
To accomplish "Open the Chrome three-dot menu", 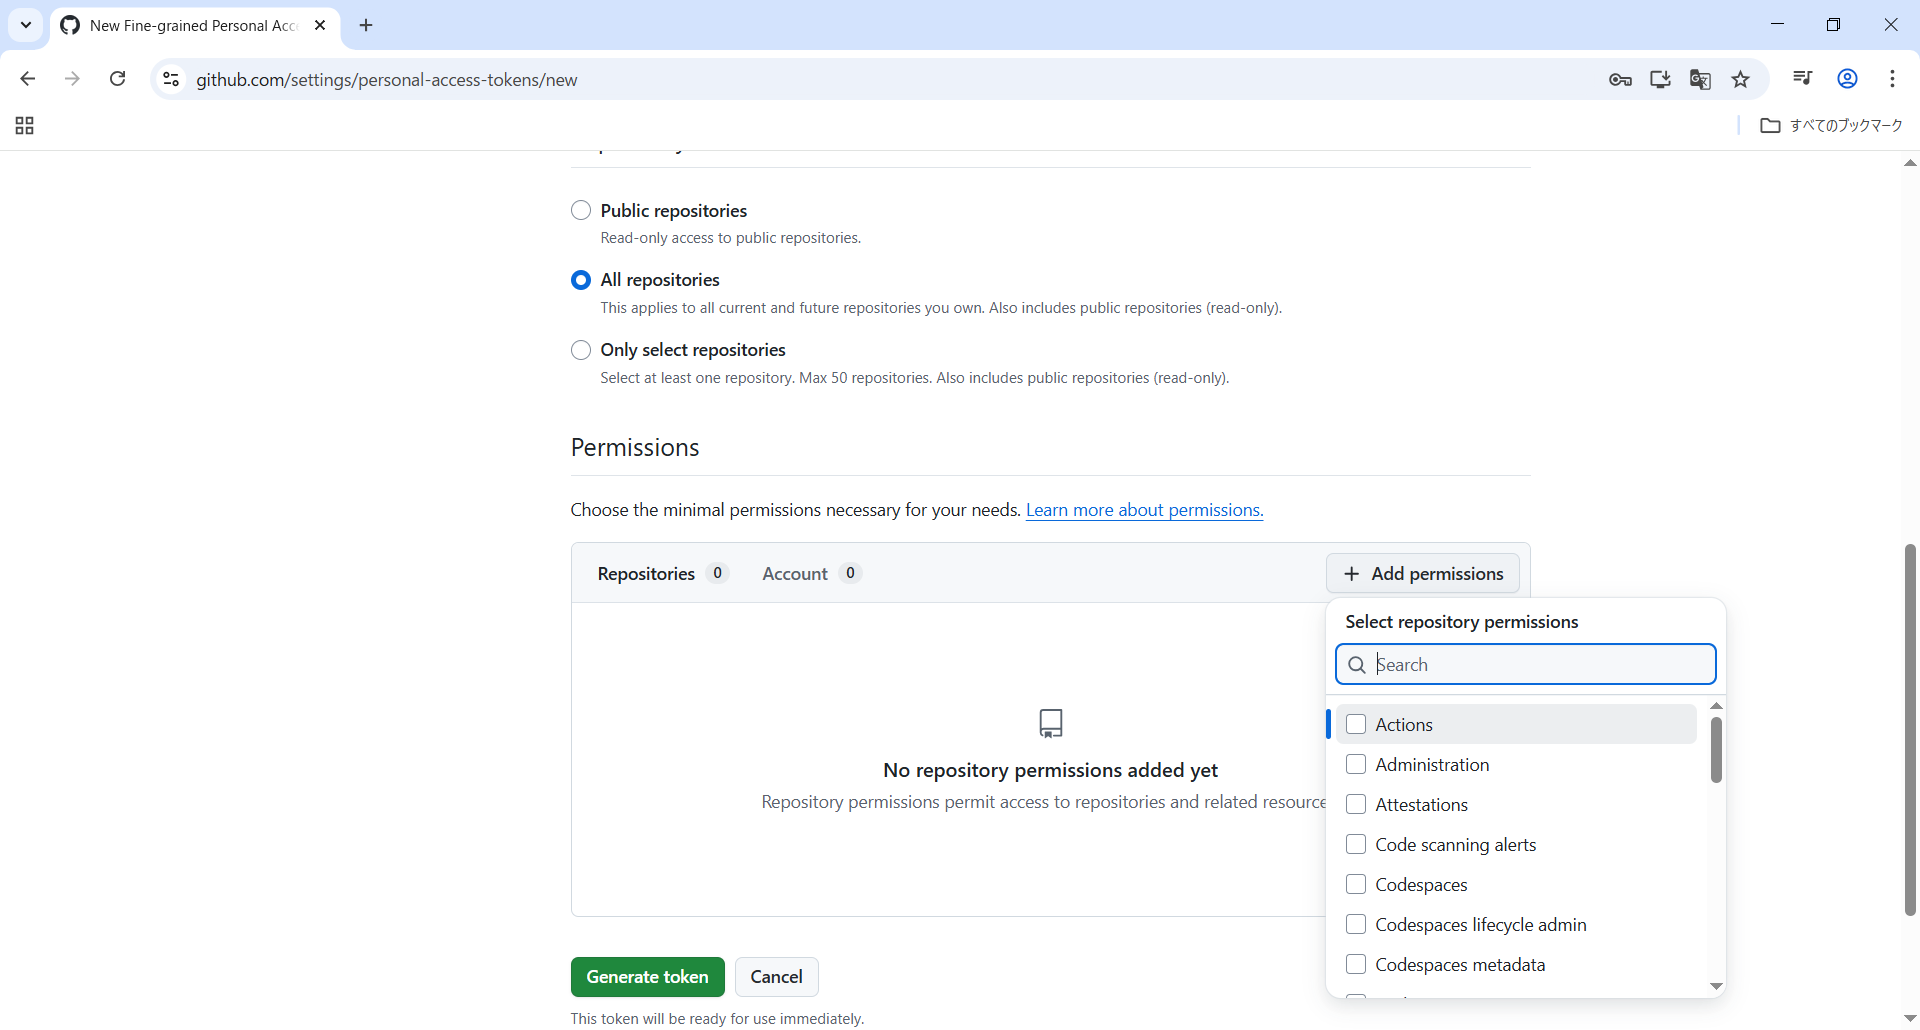I will (x=1892, y=79).
